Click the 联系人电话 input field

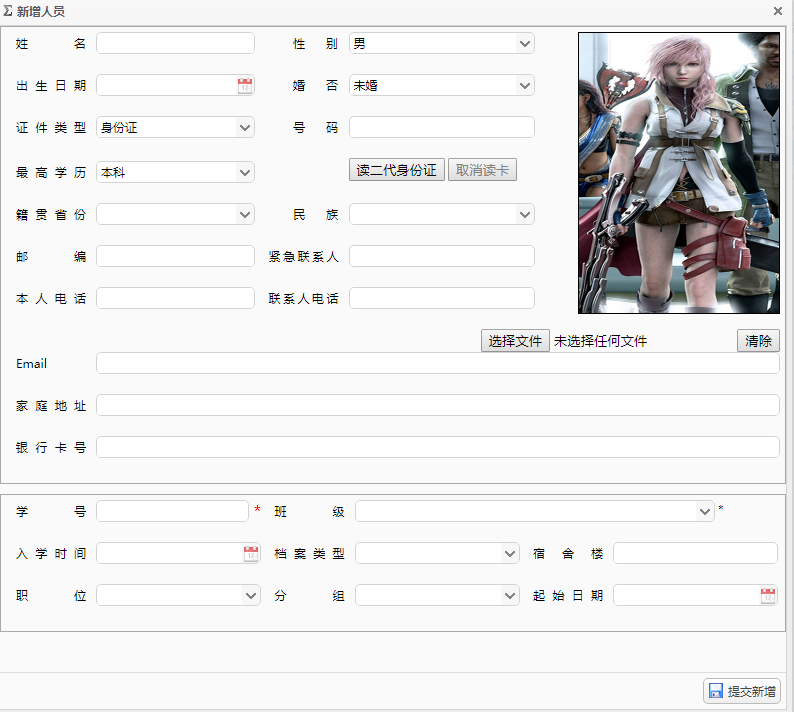click(x=442, y=299)
